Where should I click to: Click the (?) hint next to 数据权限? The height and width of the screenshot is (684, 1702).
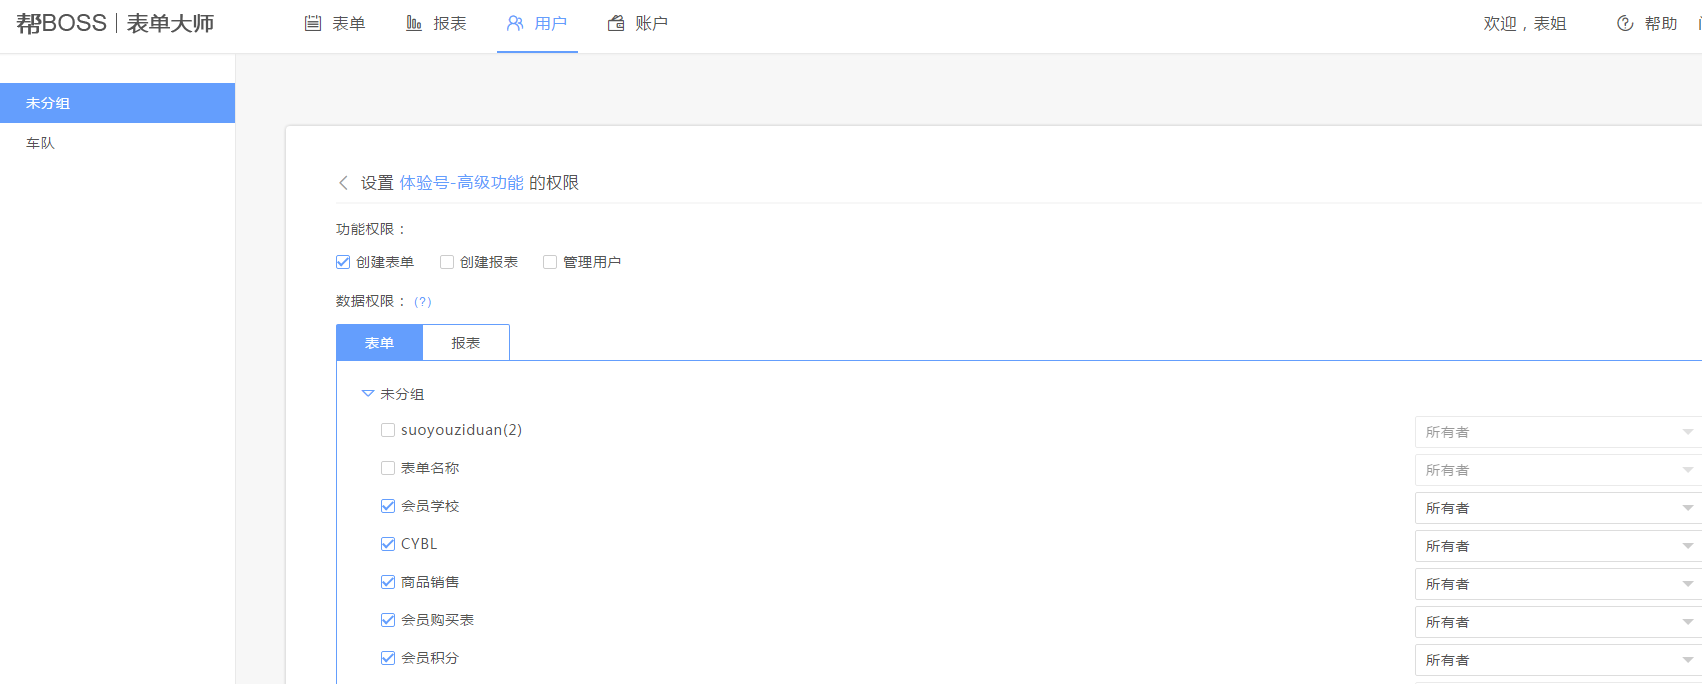(x=423, y=301)
